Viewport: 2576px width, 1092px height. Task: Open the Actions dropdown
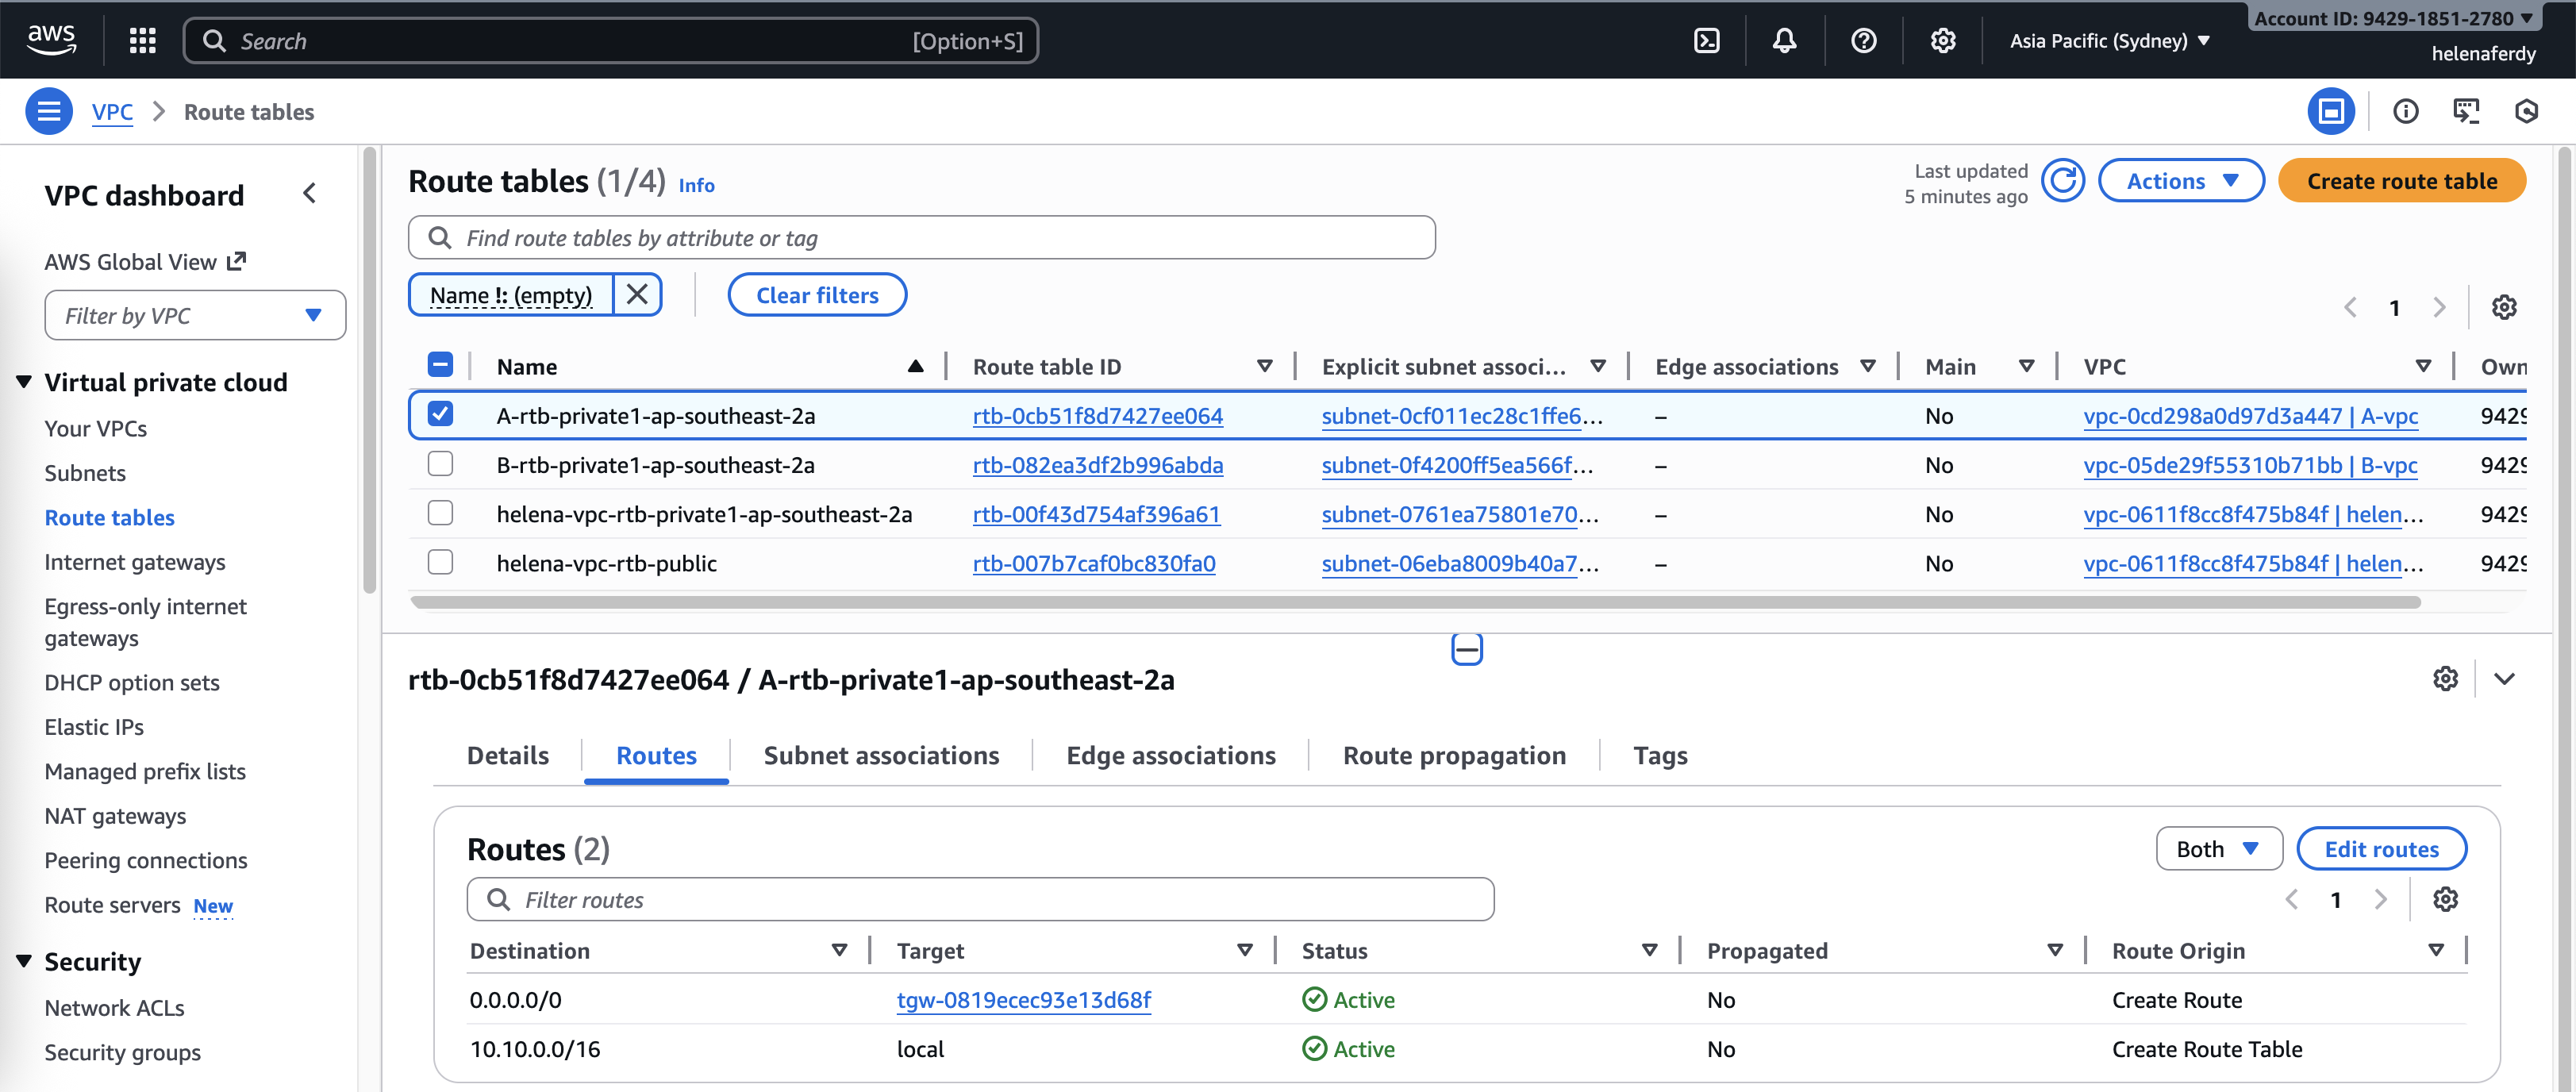pos(2180,181)
